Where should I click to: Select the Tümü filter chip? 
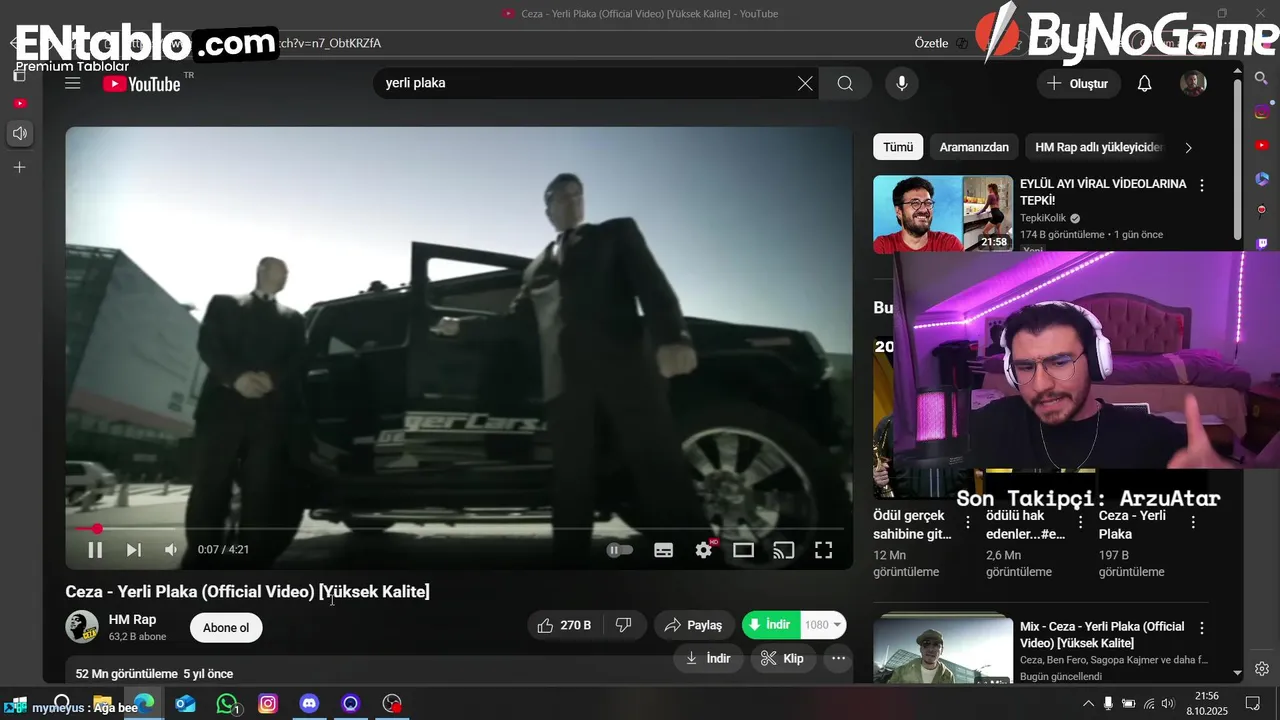[898, 147]
